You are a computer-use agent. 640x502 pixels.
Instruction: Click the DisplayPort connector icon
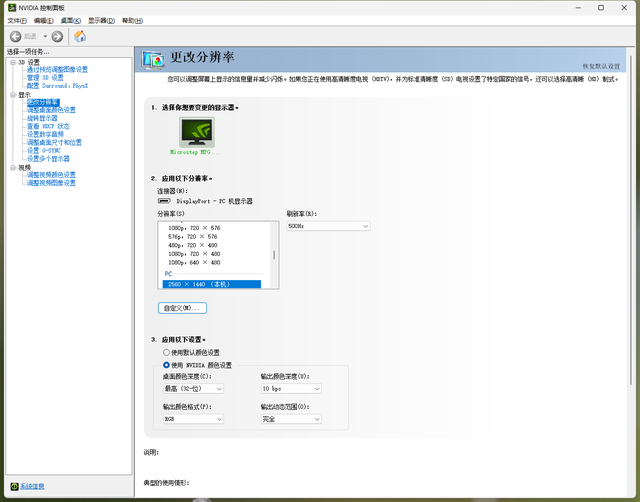tap(164, 201)
